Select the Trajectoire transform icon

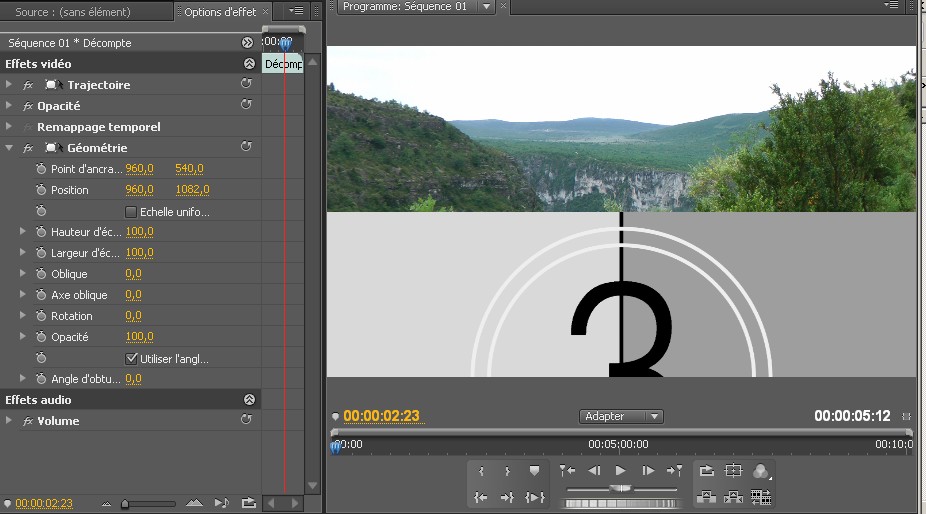click(x=54, y=84)
